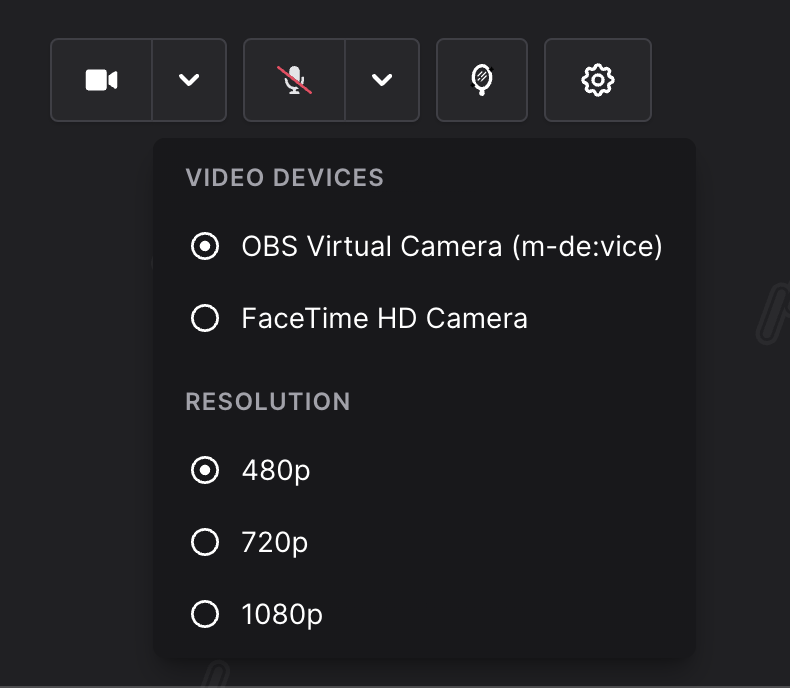
Task: Choose the 1080p resolution radio button
Action: (205, 614)
